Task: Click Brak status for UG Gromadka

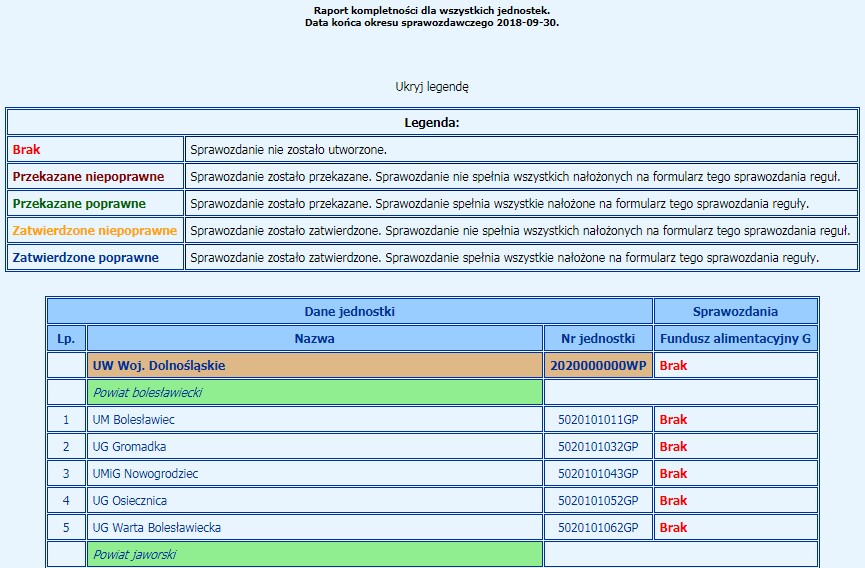Action: 673,447
